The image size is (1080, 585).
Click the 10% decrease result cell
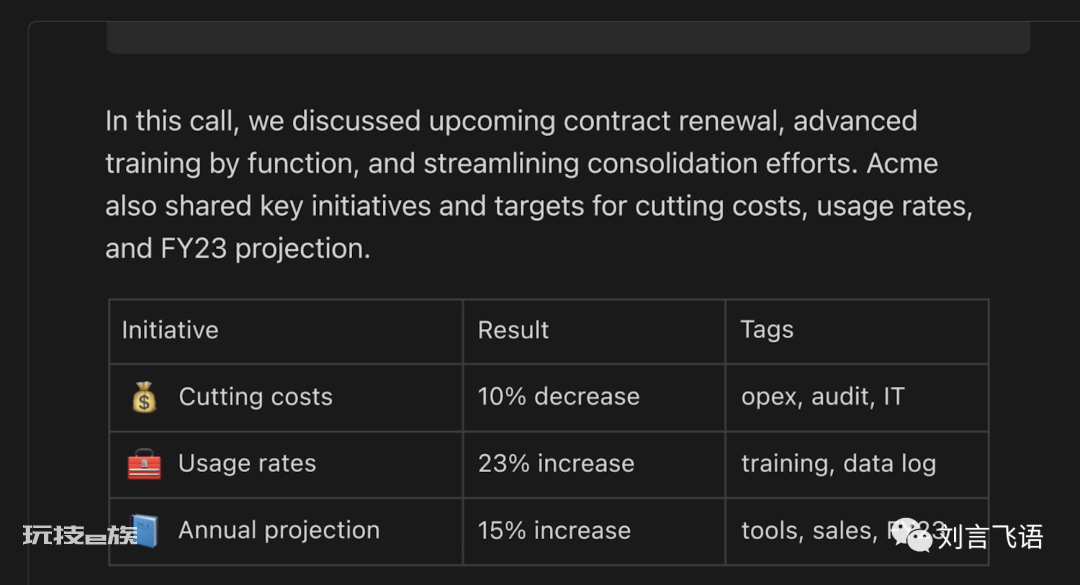[594, 398]
